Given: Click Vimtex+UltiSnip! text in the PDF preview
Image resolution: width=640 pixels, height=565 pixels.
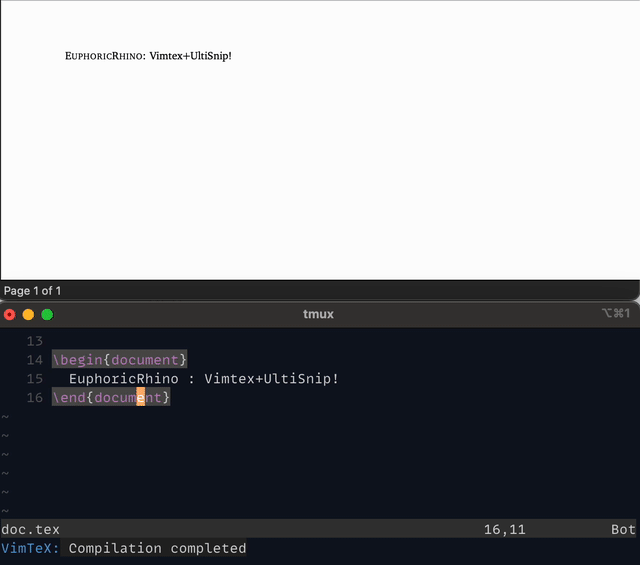Looking at the screenshot, I should 190,56.
